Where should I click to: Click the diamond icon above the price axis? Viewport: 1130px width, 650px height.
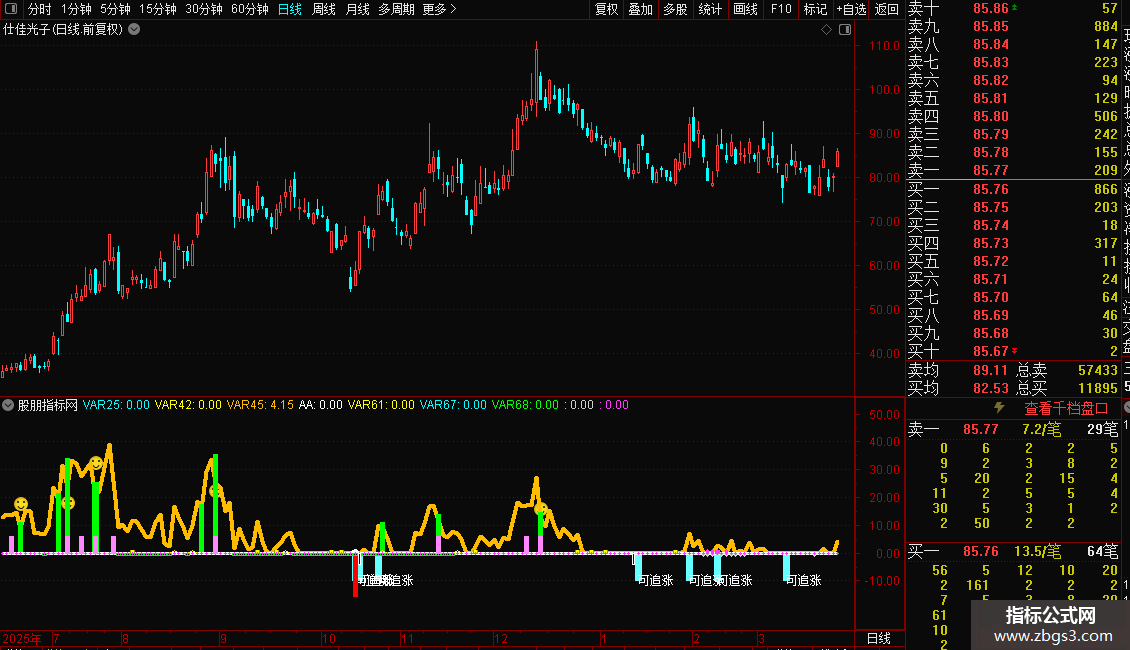(x=827, y=30)
